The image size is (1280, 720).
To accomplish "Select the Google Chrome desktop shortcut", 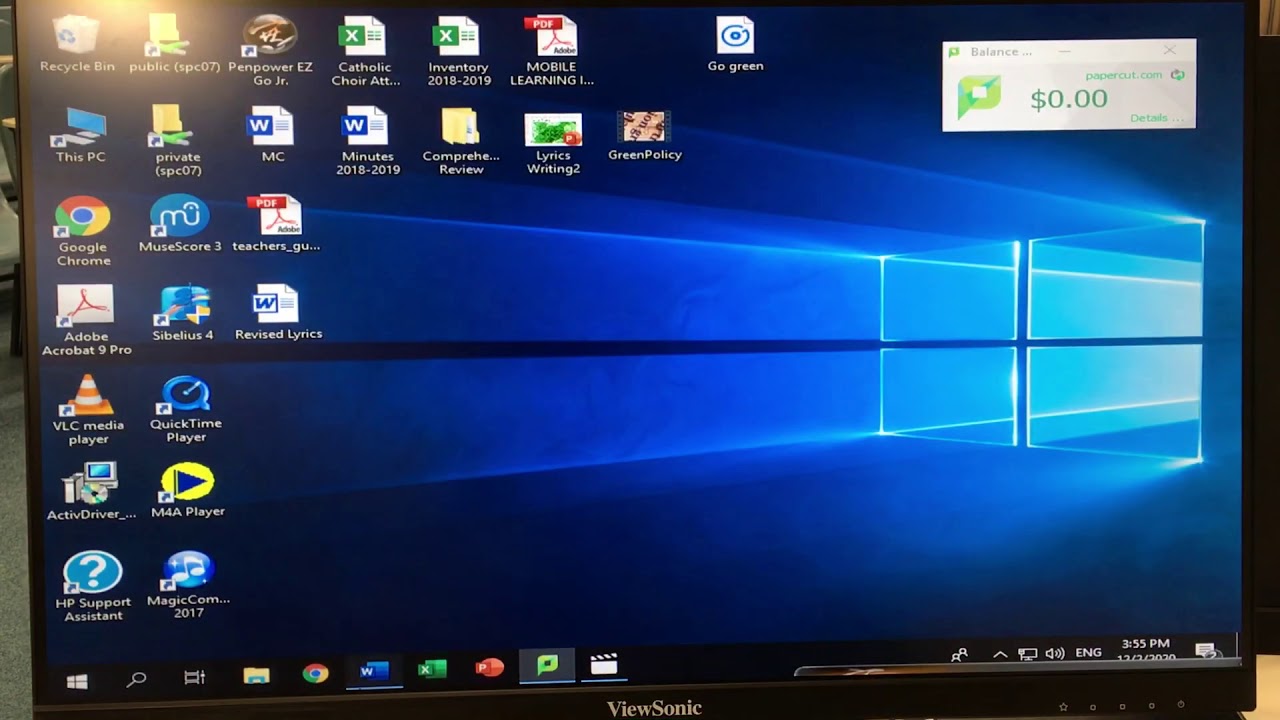I will (83, 230).
